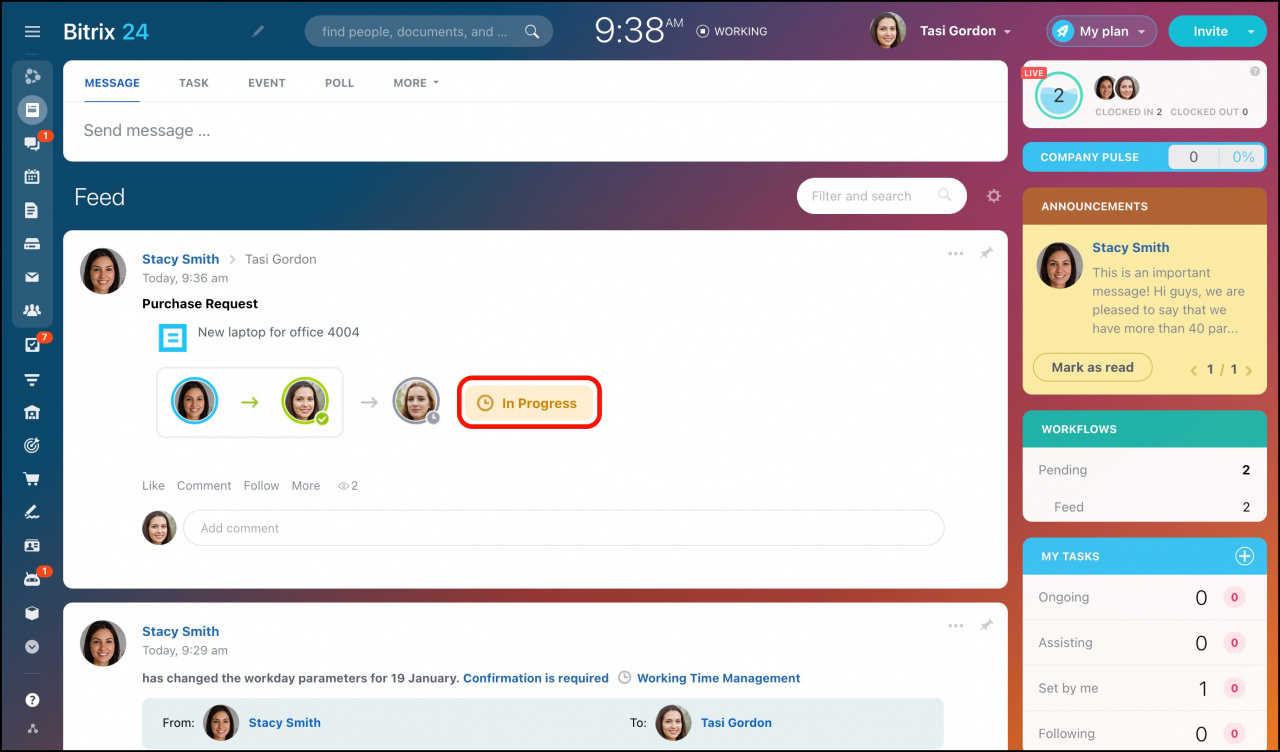This screenshot has width=1280, height=752.
Task: Toggle the WORKING workday status
Action: [732, 31]
